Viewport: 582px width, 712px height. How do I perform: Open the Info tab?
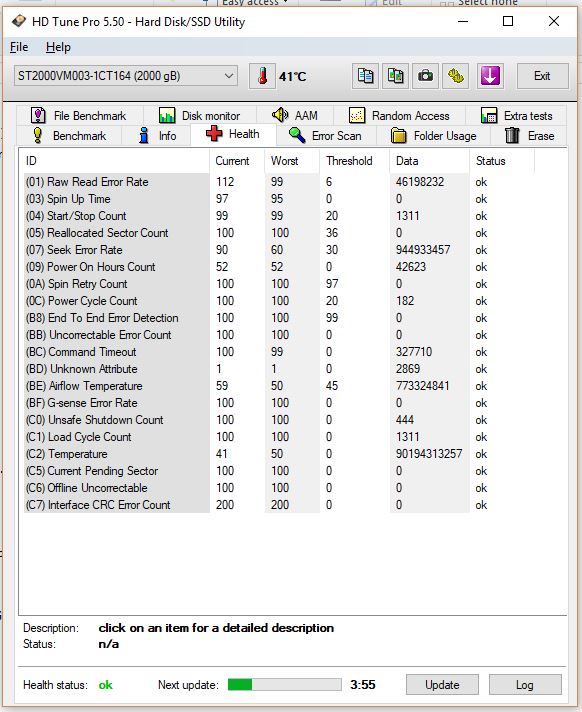(157, 136)
